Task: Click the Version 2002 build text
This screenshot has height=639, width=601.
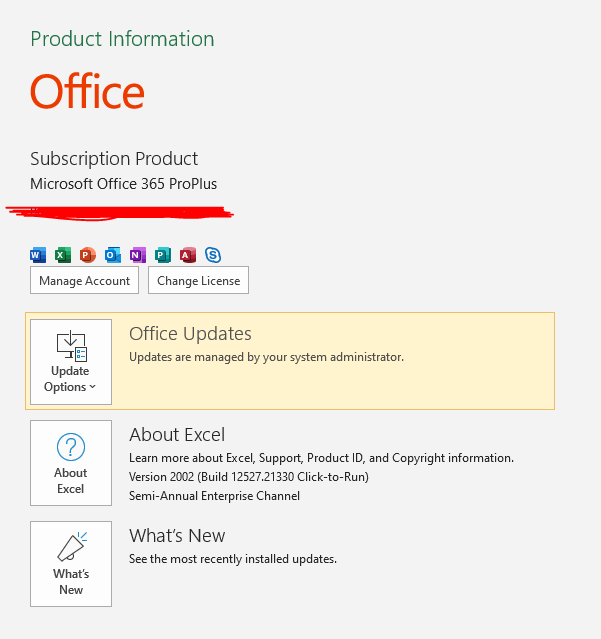Action: click(249, 477)
